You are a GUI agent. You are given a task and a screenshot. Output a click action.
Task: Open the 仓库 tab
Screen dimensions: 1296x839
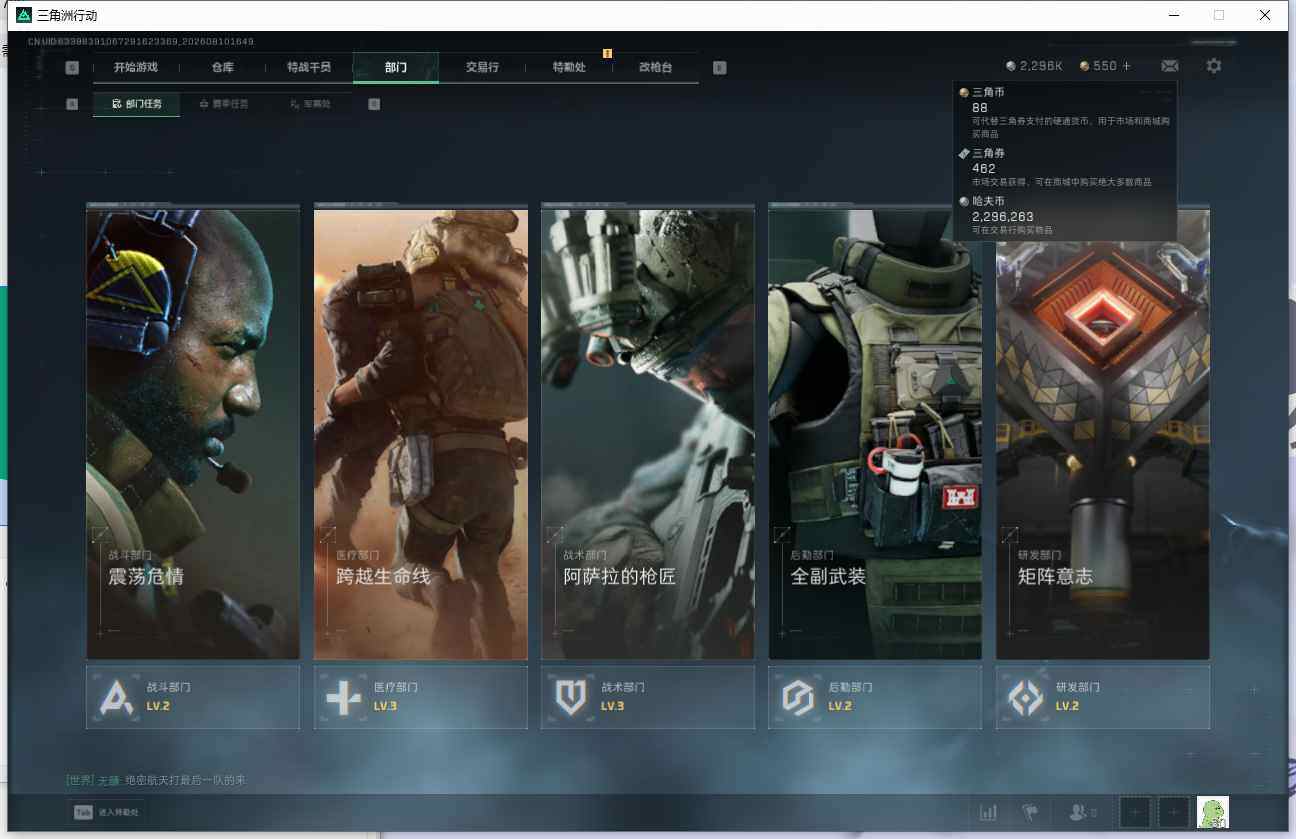(222, 68)
